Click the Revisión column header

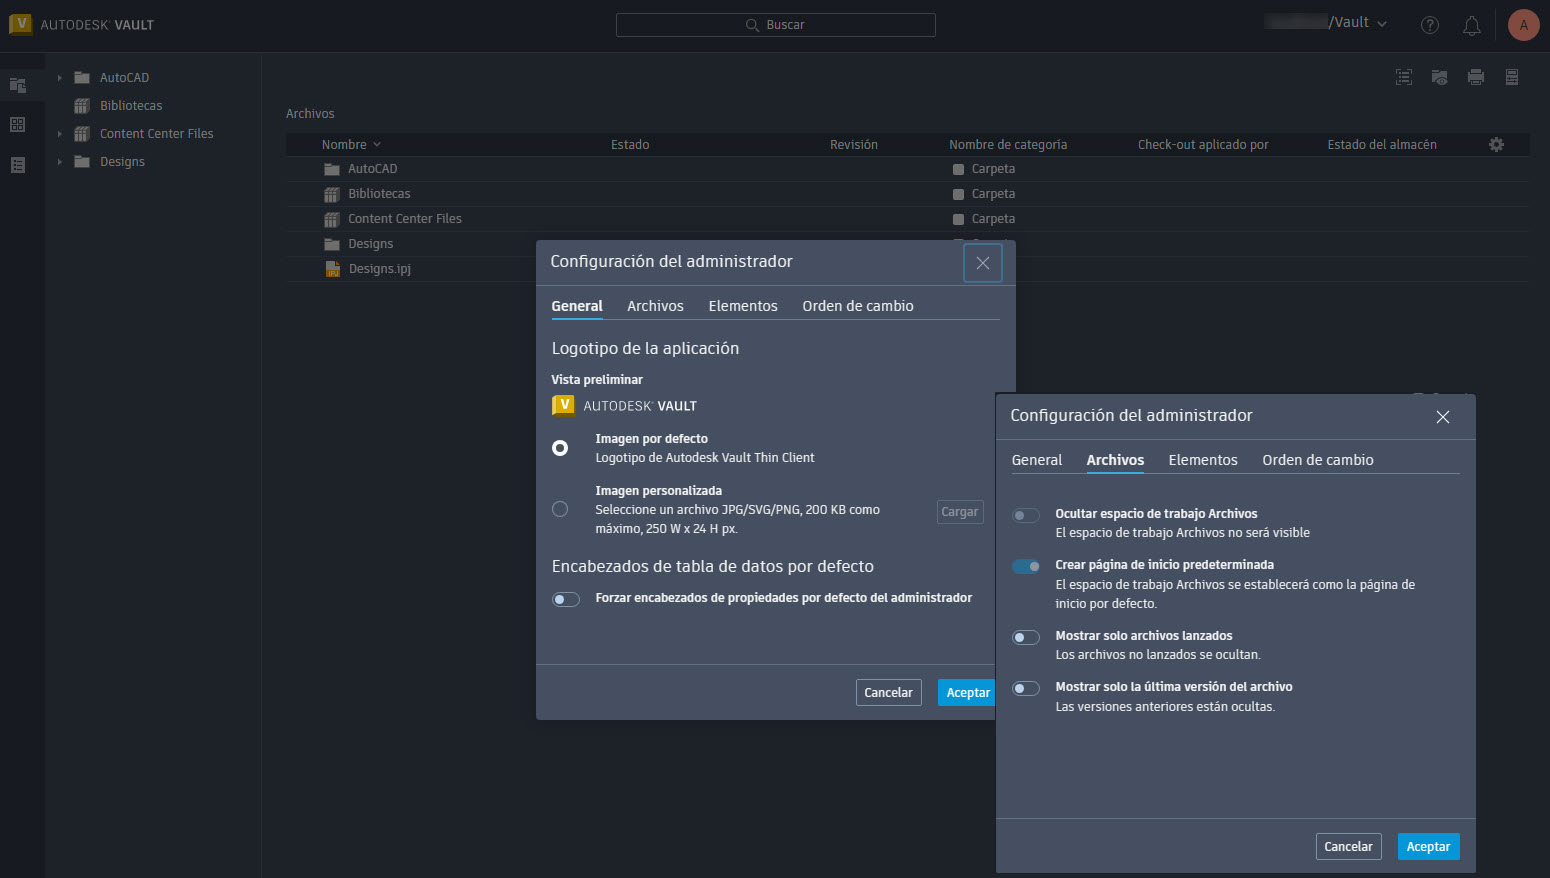854,145
